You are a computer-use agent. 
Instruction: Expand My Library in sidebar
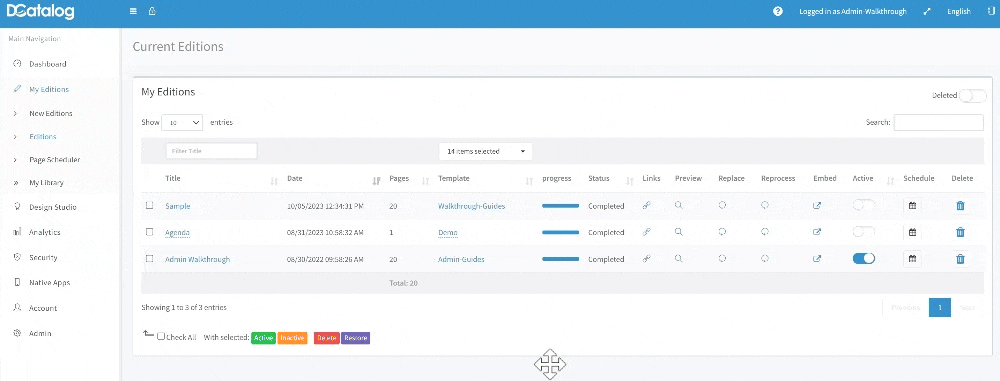click(x=46, y=183)
